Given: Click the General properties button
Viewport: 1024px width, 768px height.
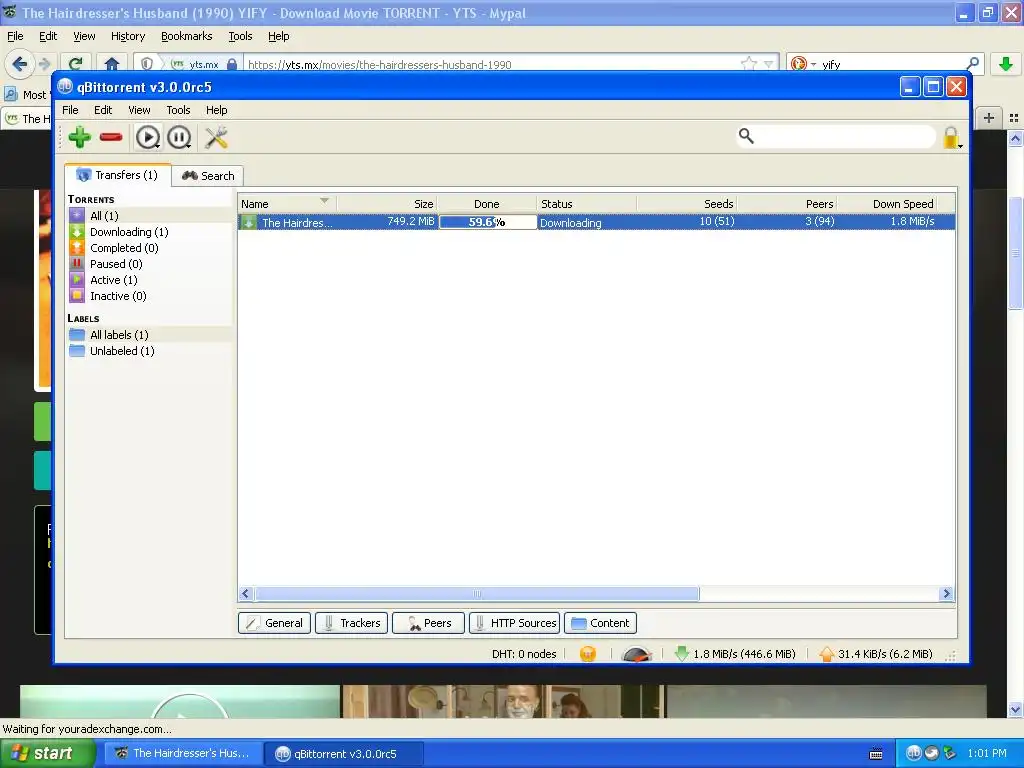Looking at the screenshot, I should pyautogui.click(x=274, y=623).
